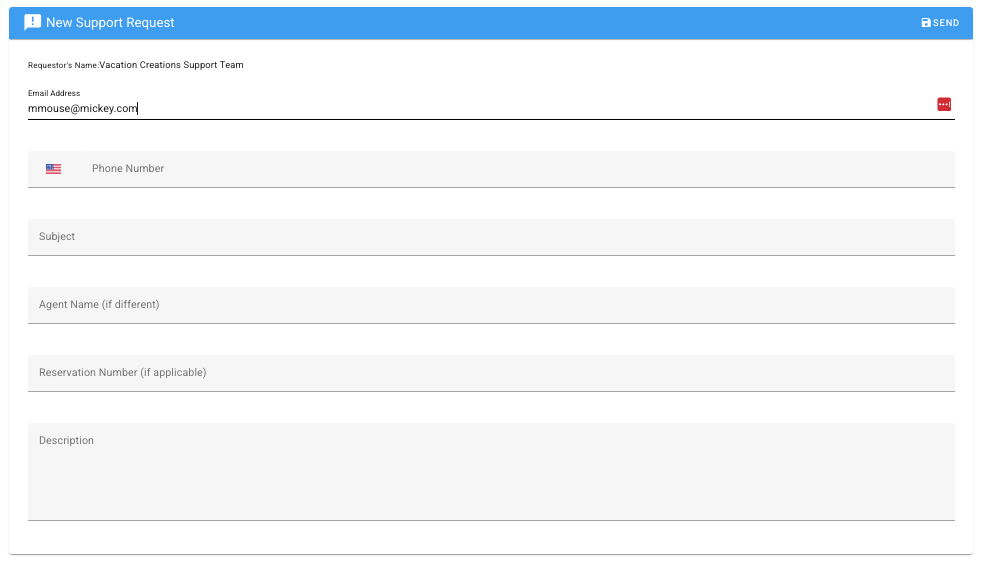Select the Subject input field
Screen dimensions: 982x575
(x=491, y=237)
